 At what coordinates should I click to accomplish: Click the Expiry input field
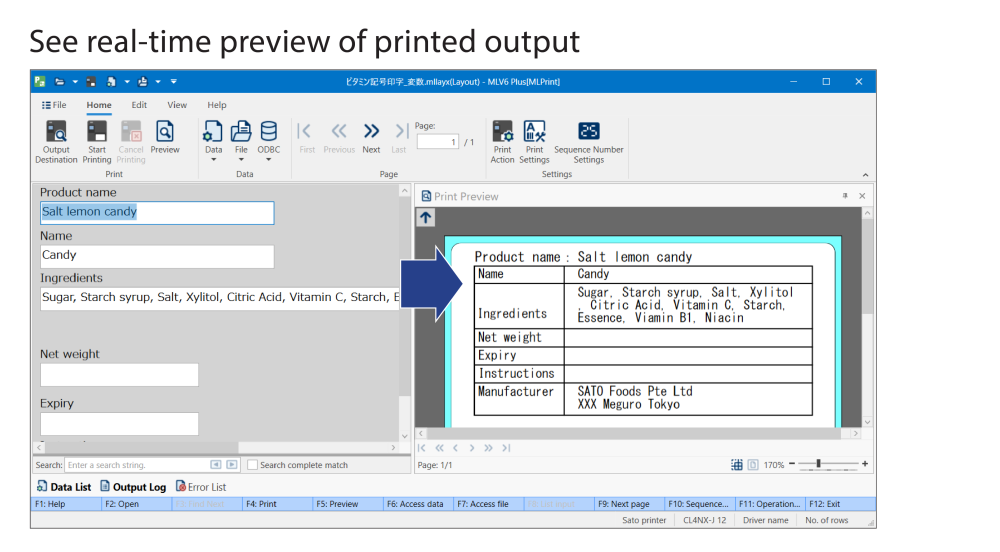119,424
